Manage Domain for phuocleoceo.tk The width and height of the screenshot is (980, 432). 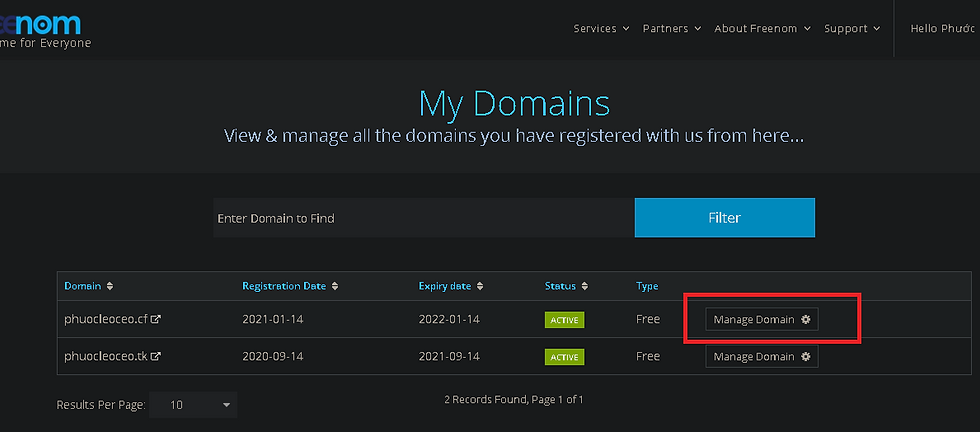click(x=762, y=356)
